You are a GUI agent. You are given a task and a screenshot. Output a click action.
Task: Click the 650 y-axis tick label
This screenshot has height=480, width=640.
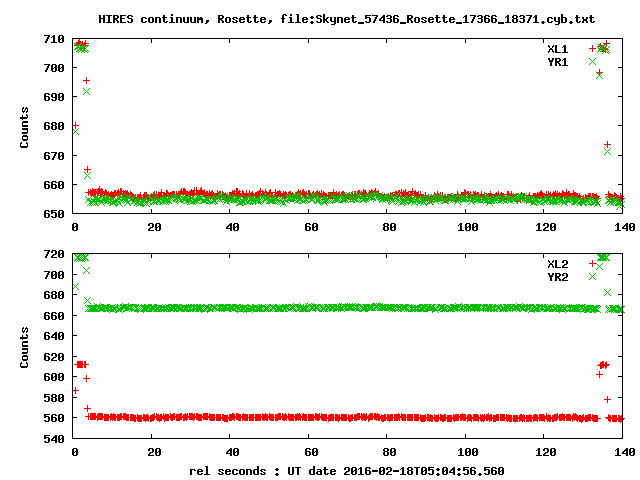54,214
